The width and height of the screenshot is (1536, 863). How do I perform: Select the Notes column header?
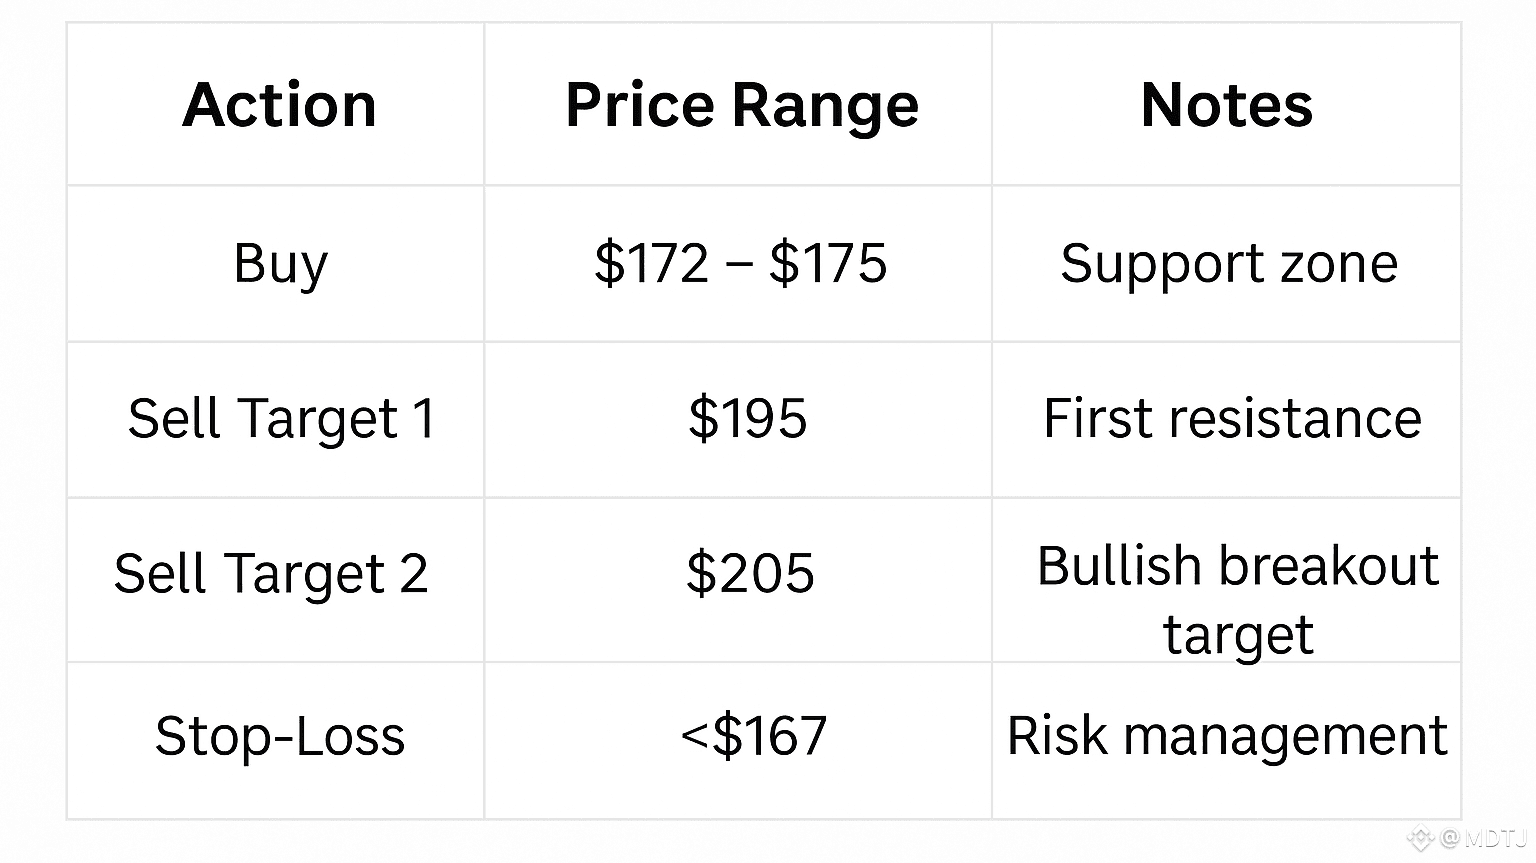tap(1226, 105)
